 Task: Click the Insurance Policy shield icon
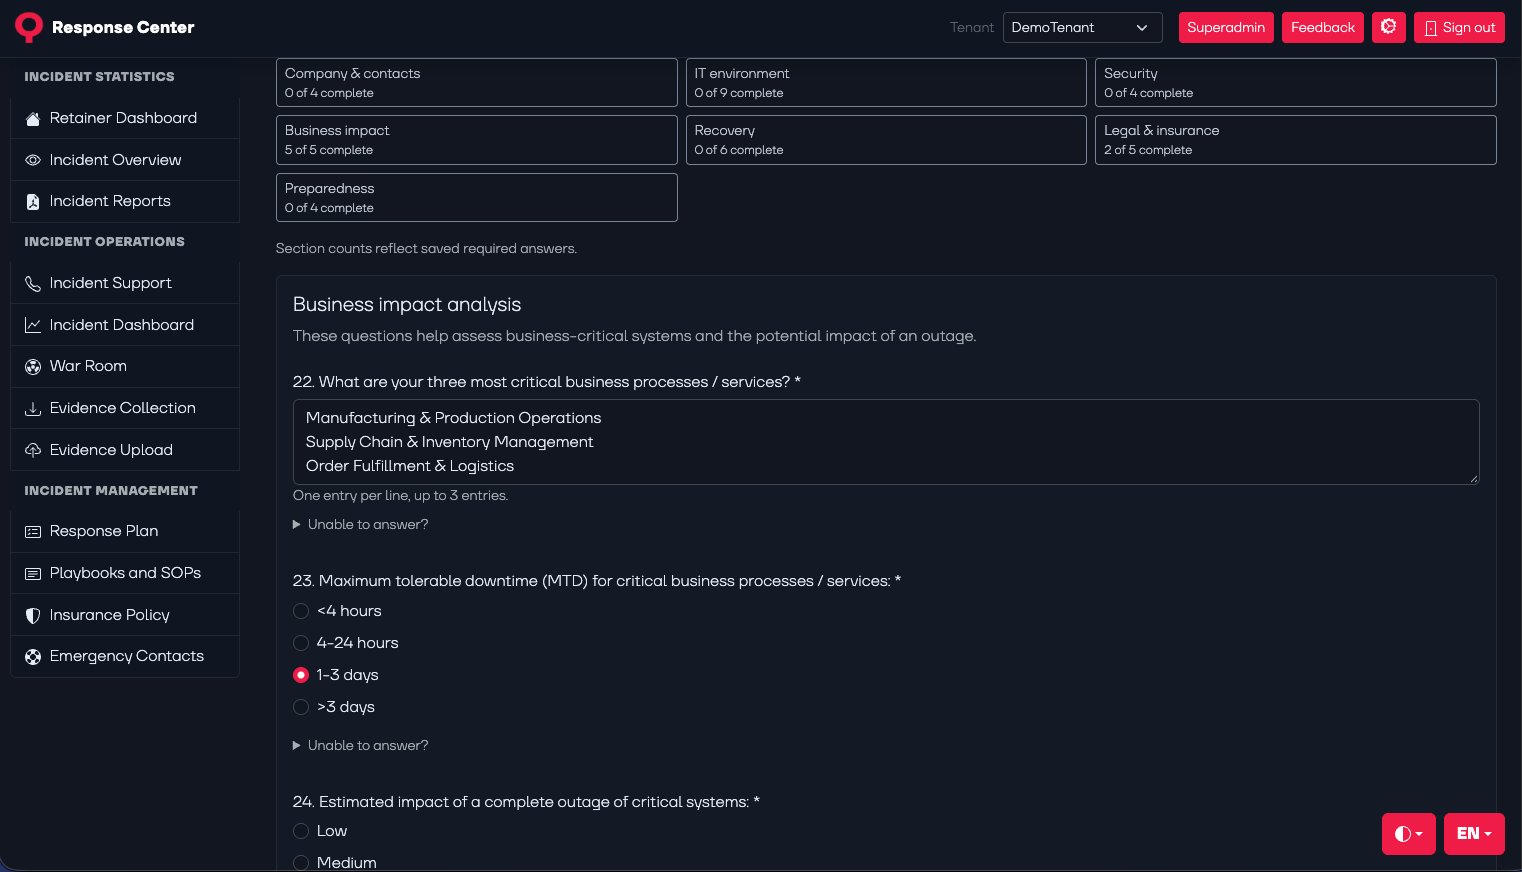click(33, 615)
